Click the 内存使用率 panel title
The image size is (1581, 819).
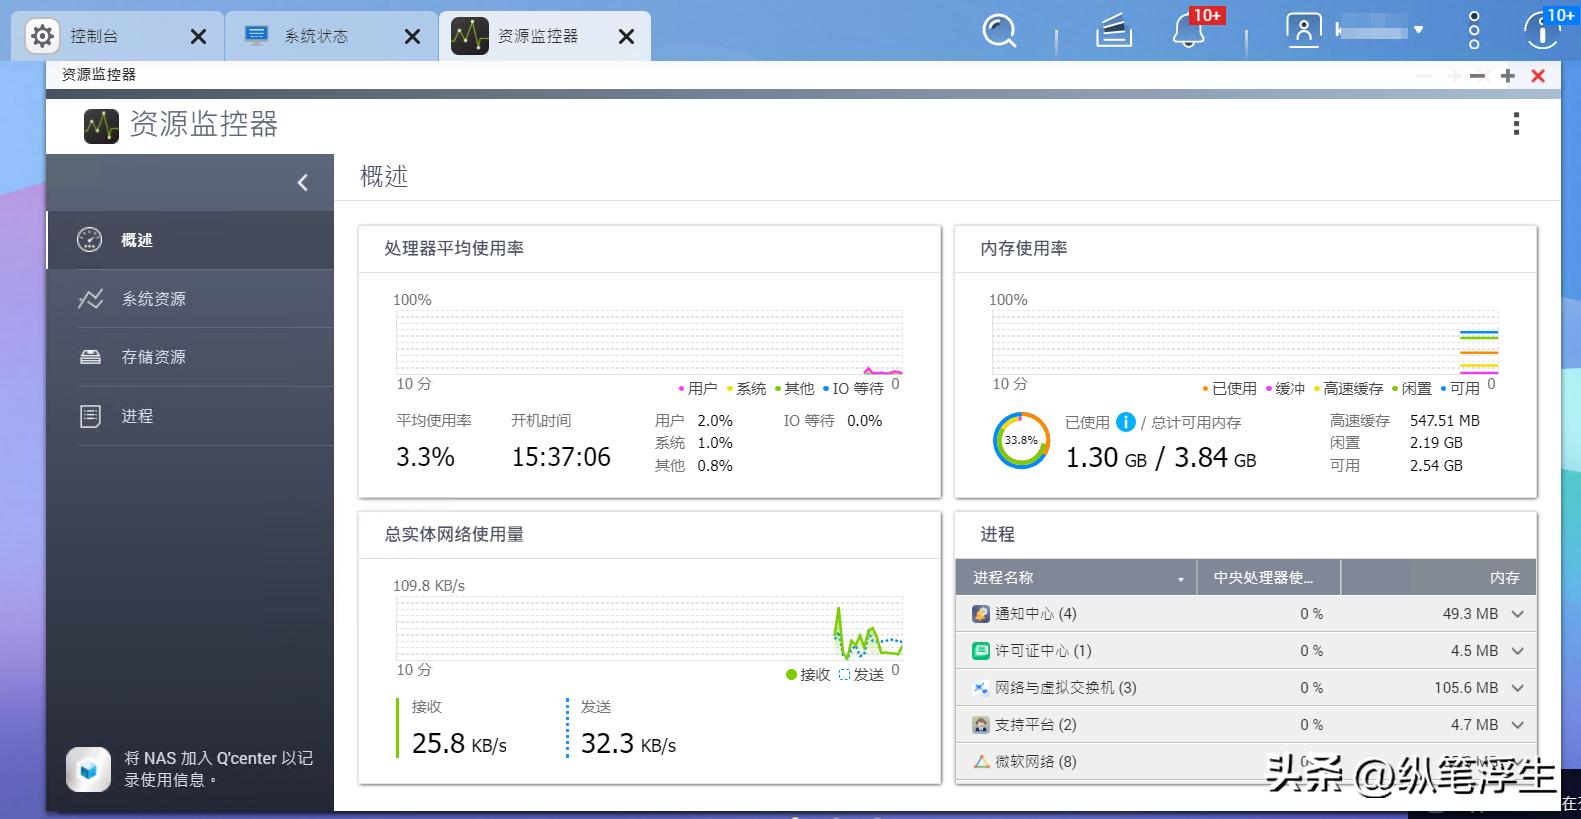(x=1023, y=248)
